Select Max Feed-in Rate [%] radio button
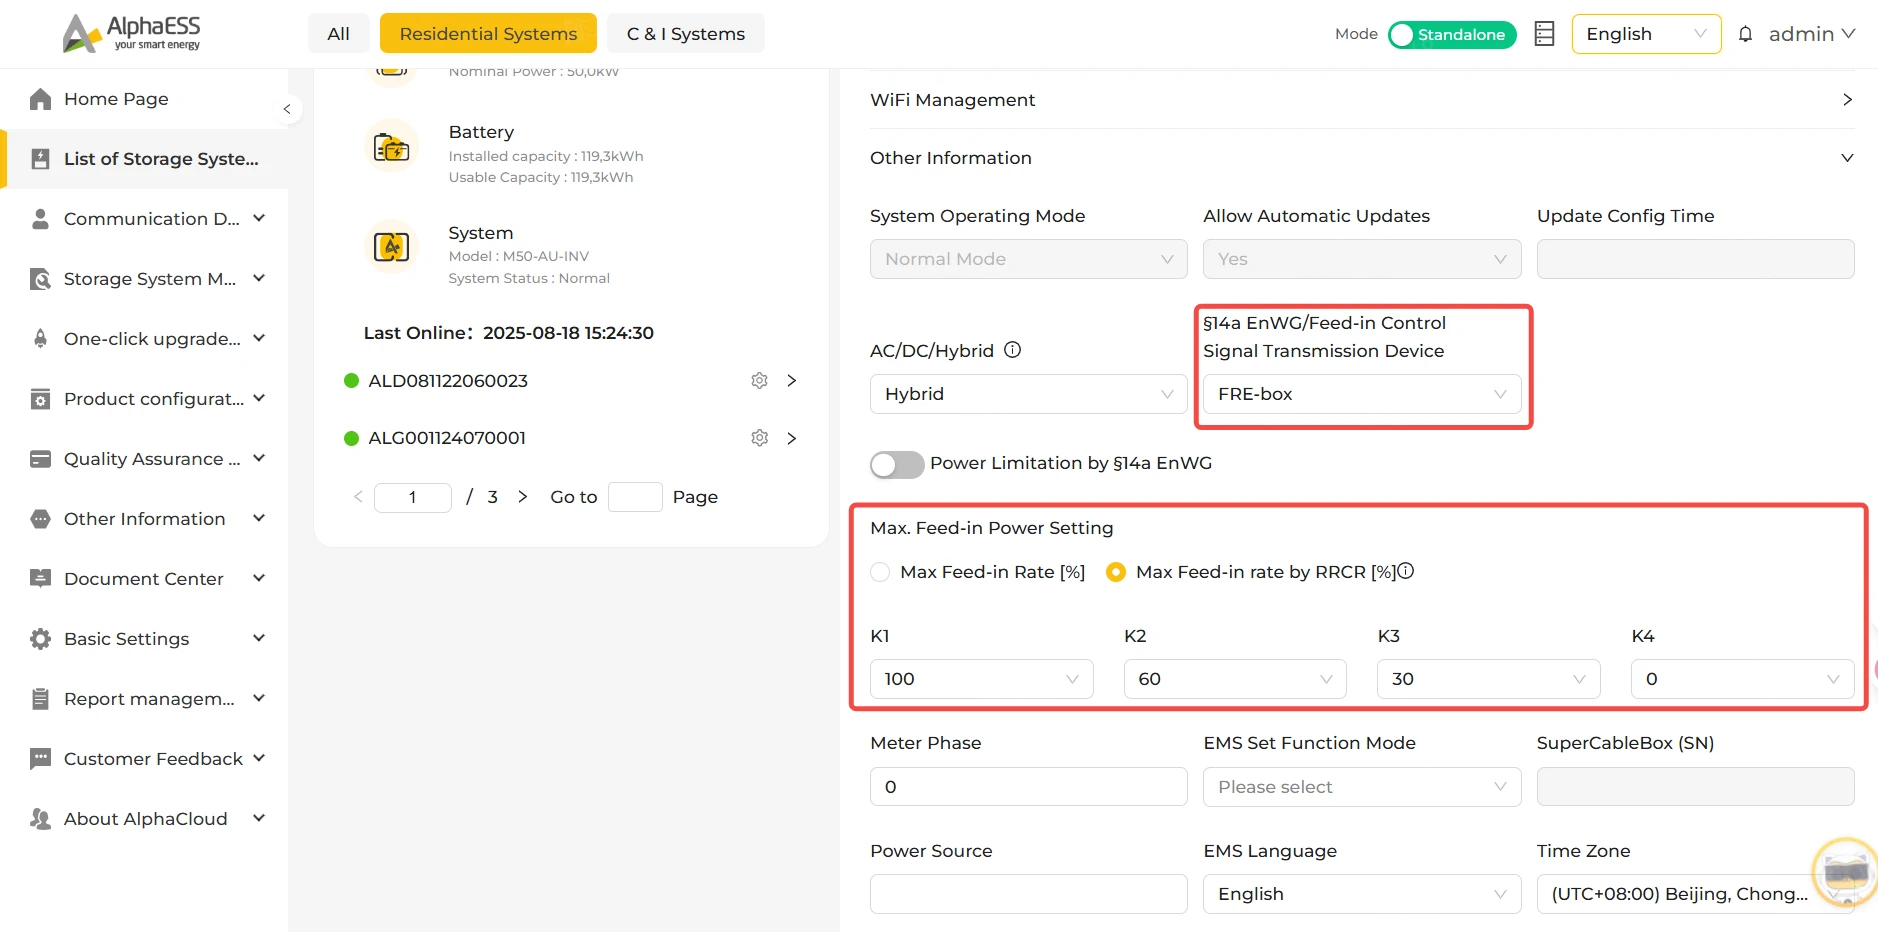 (880, 572)
